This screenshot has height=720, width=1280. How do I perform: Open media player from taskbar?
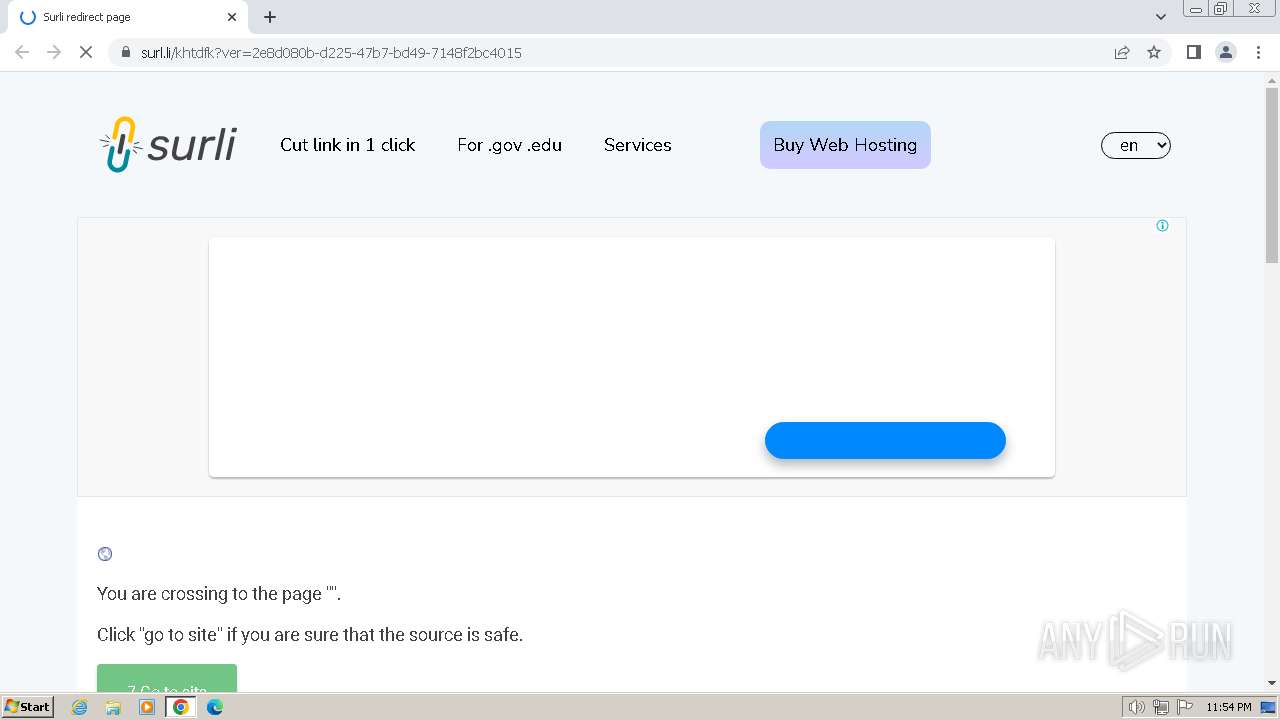tap(147, 707)
